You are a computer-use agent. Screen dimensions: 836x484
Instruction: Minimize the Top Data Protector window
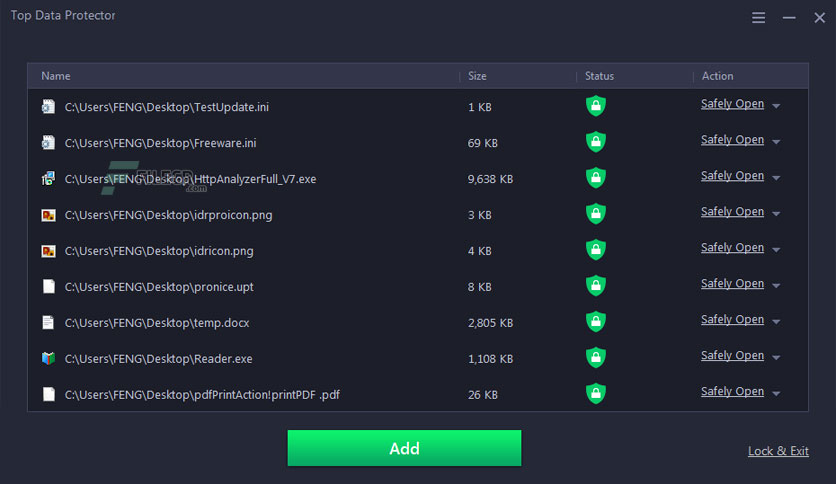[789, 18]
